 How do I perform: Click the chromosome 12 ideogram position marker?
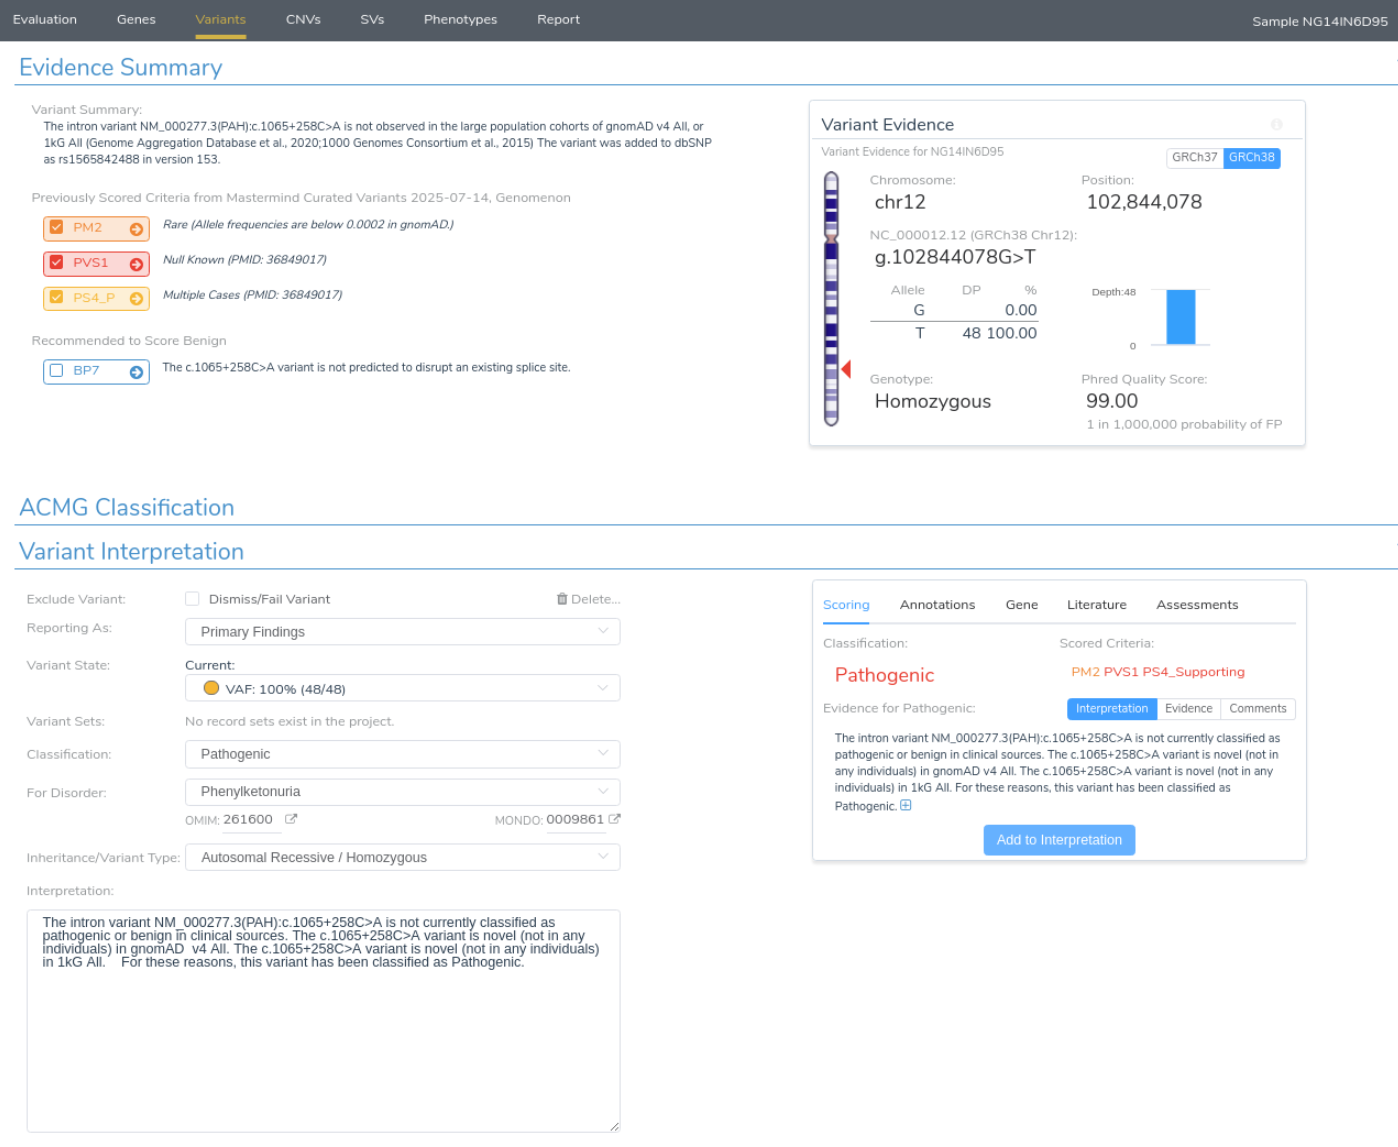click(x=846, y=370)
